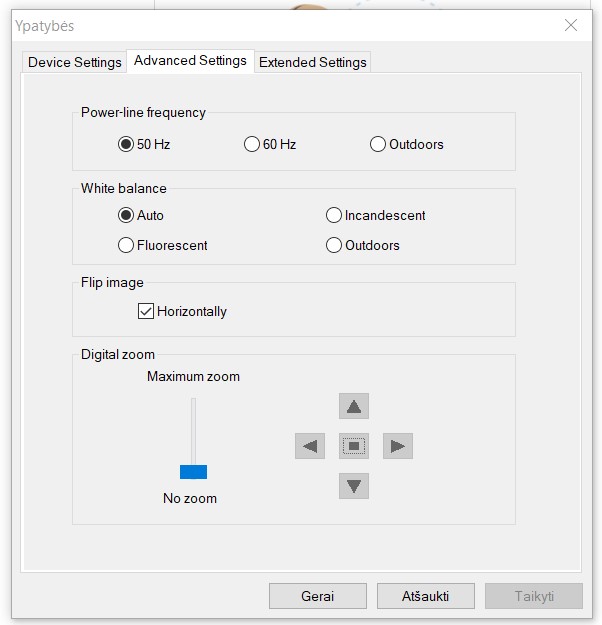Uncheck the Horizontally flip image checkbox
602x625 pixels.
146,311
